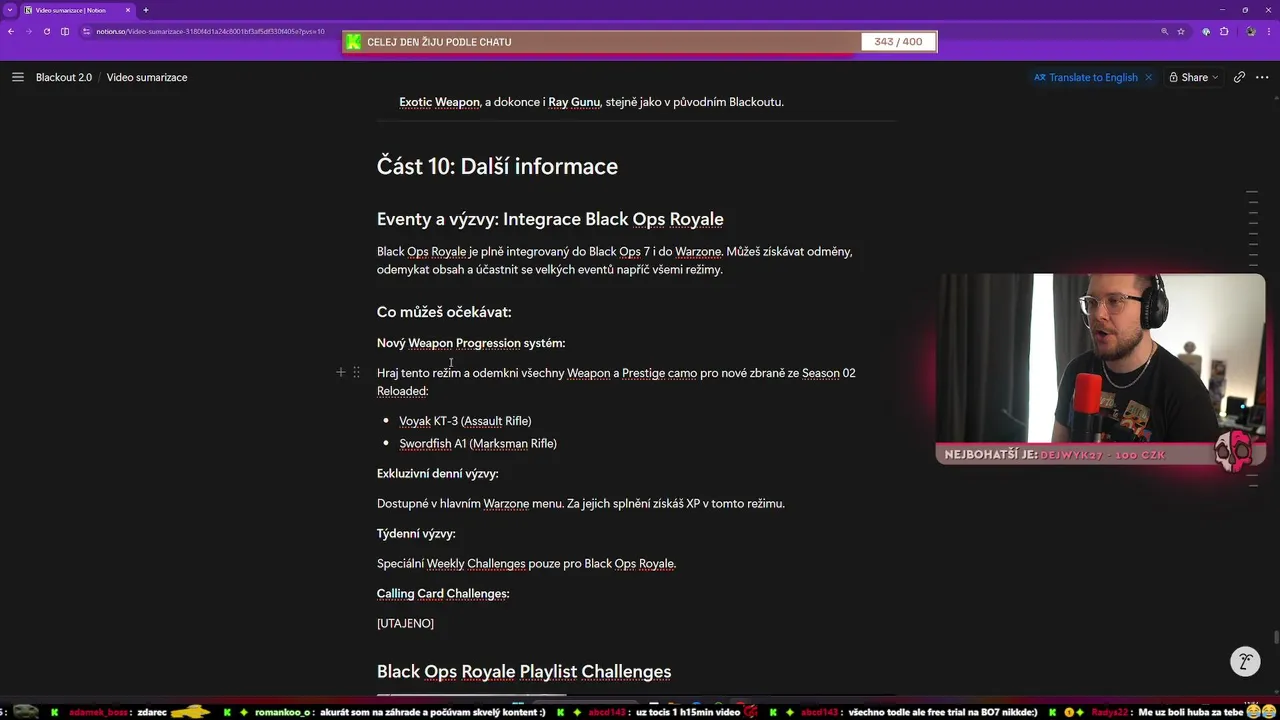This screenshot has width=1280, height=720.
Task: Click the Ray Gunu bold text
Action: click(x=574, y=101)
